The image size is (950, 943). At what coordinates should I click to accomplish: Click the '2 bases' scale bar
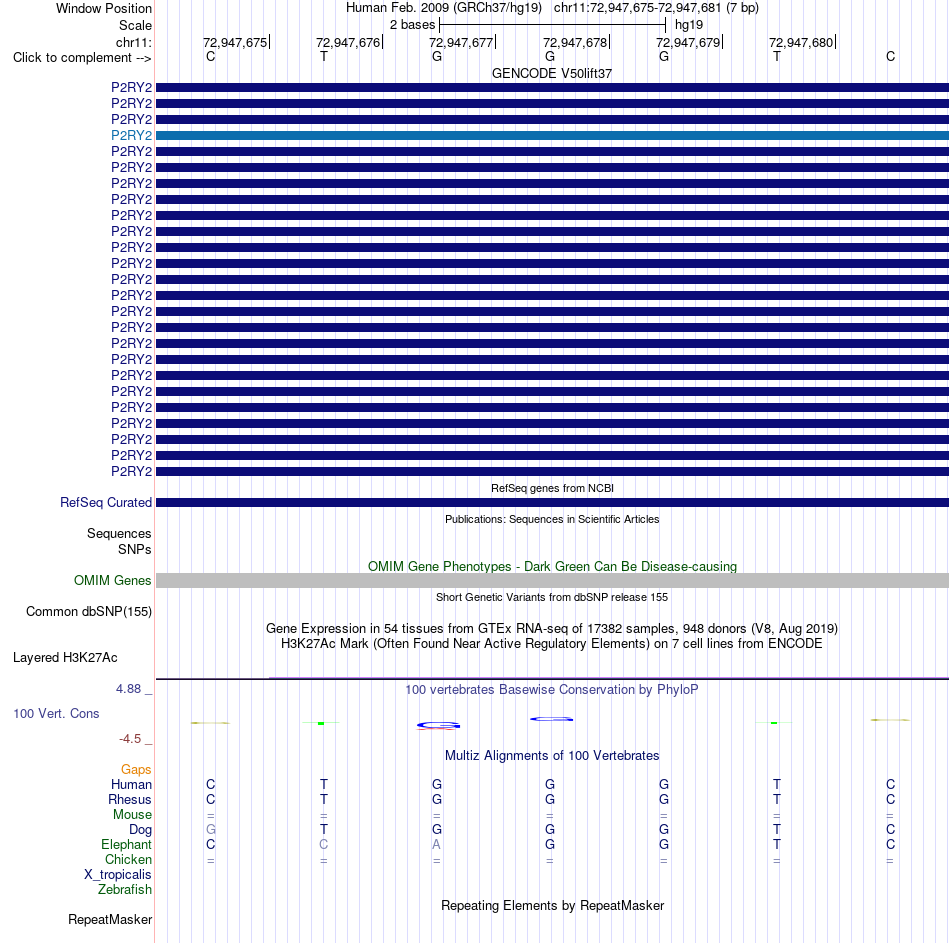tap(552, 25)
